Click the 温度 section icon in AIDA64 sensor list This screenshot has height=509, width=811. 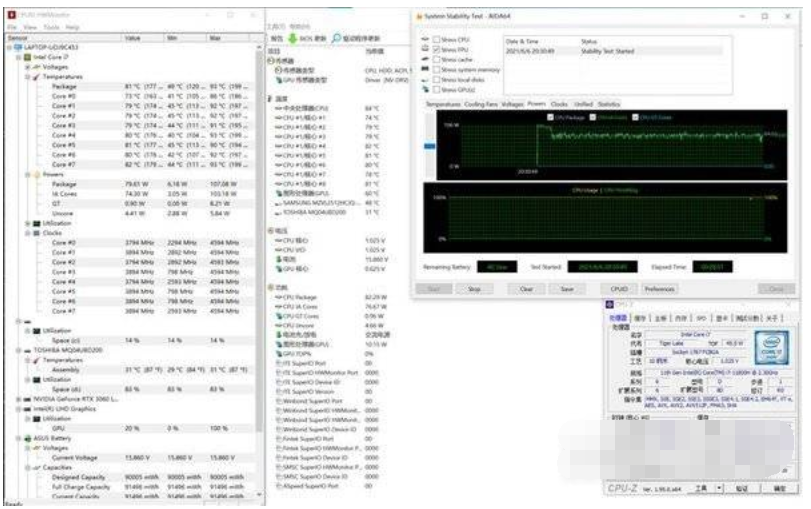(x=271, y=98)
